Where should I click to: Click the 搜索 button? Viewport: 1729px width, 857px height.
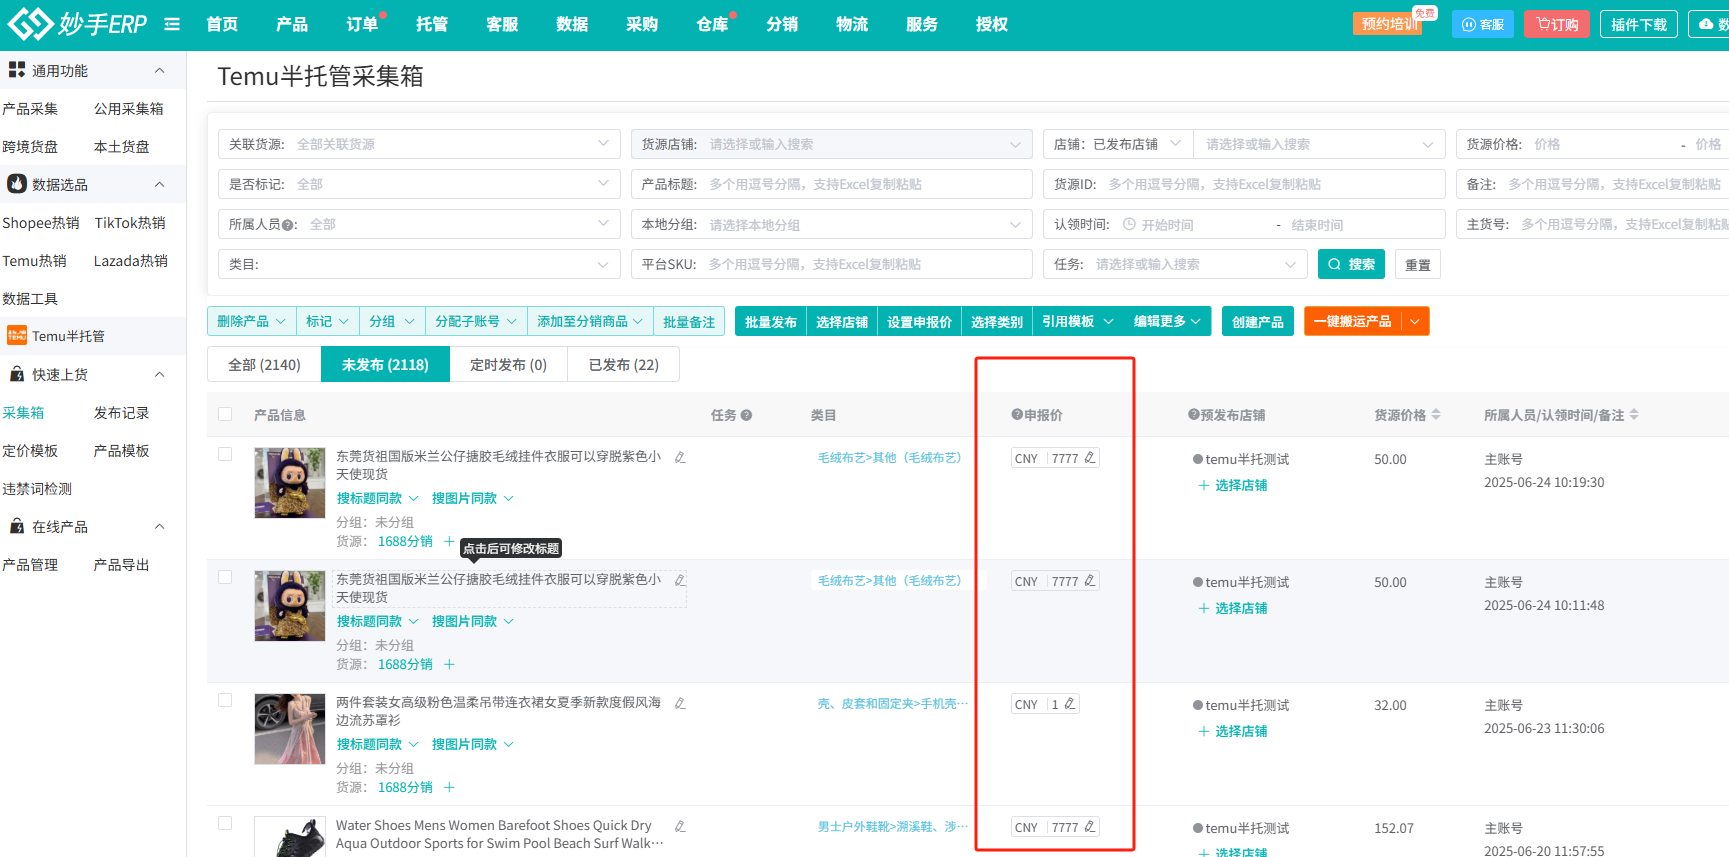click(1351, 264)
